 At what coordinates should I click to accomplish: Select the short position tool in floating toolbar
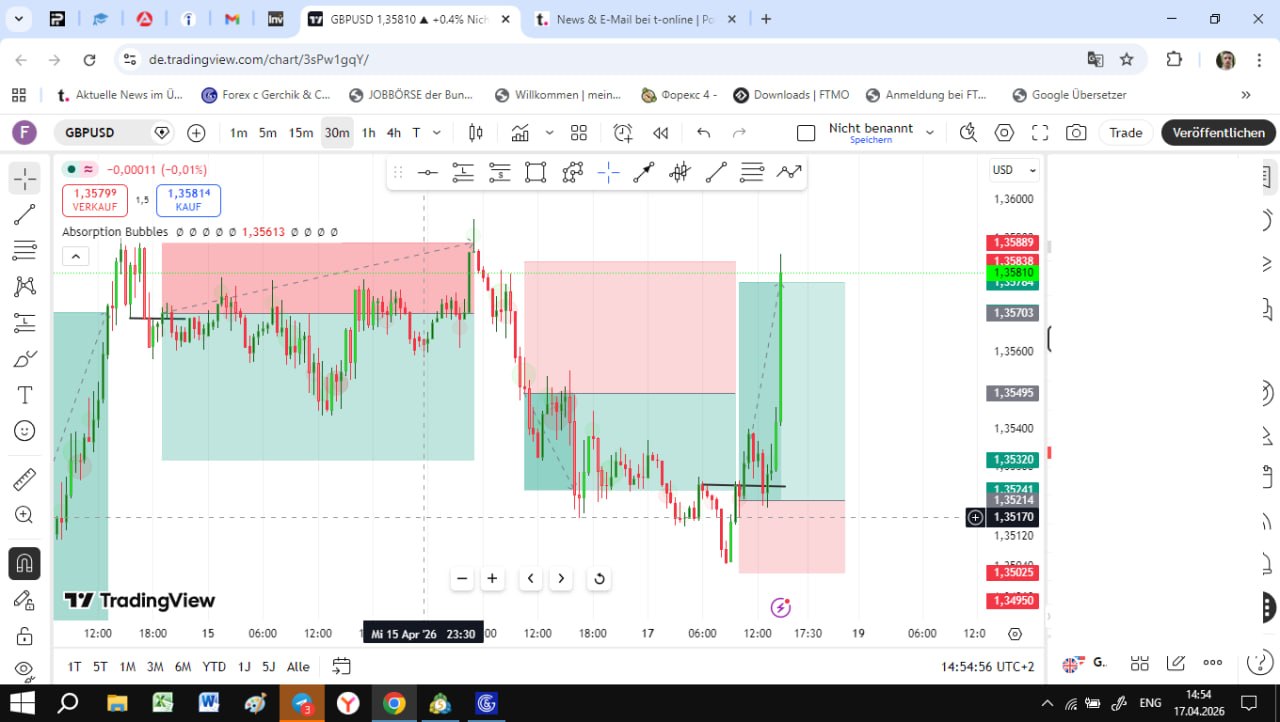click(x=499, y=173)
